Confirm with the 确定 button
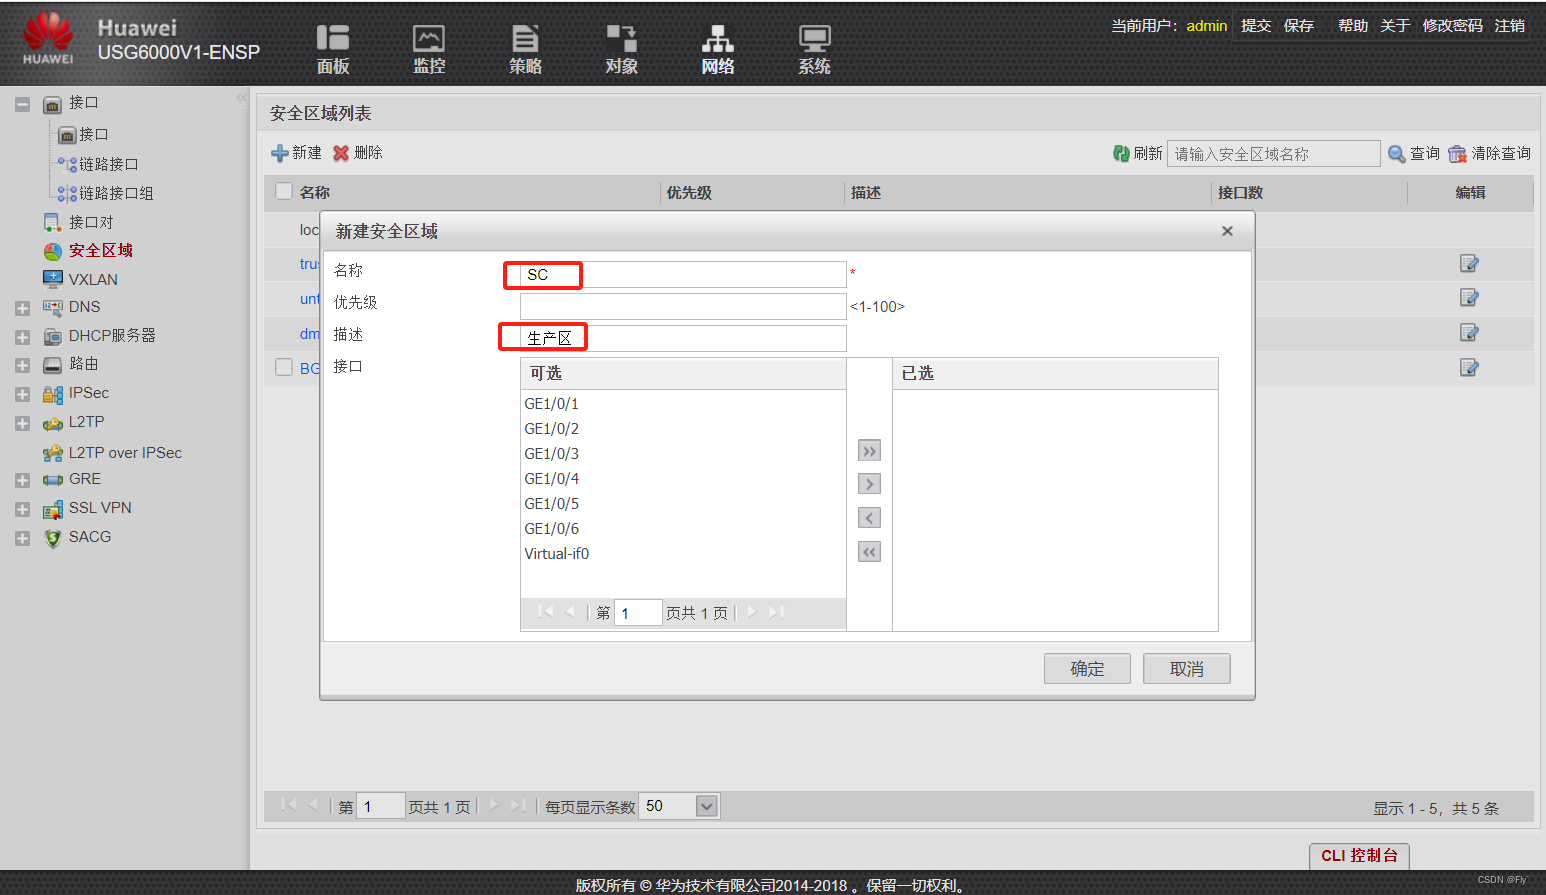This screenshot has height=895, width=1546. 1087,669
